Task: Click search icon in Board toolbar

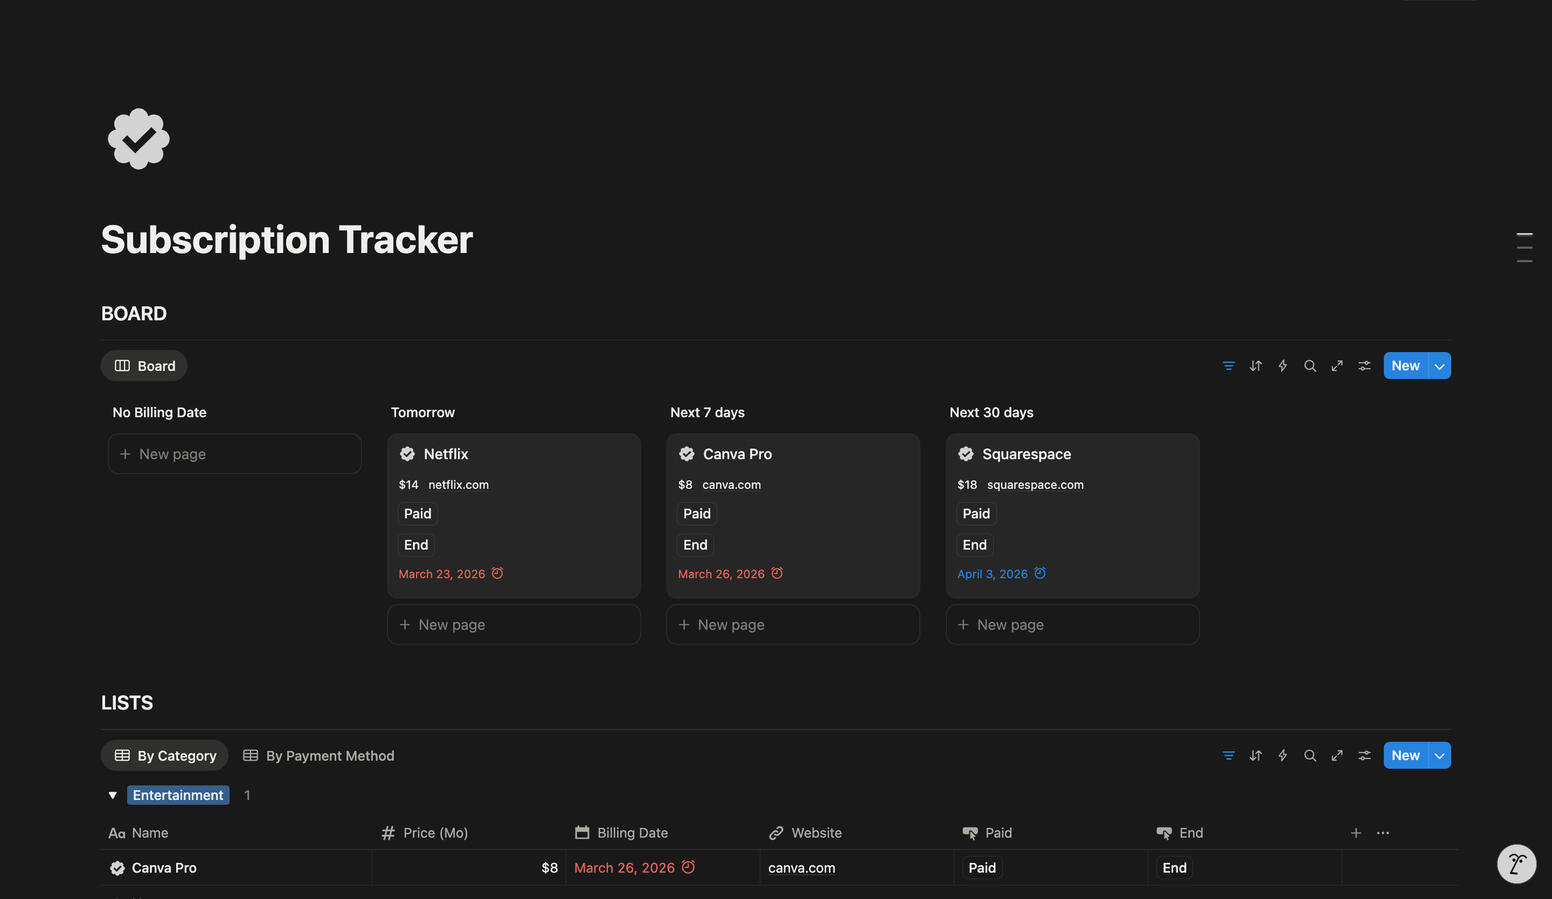Action: 1310,366
